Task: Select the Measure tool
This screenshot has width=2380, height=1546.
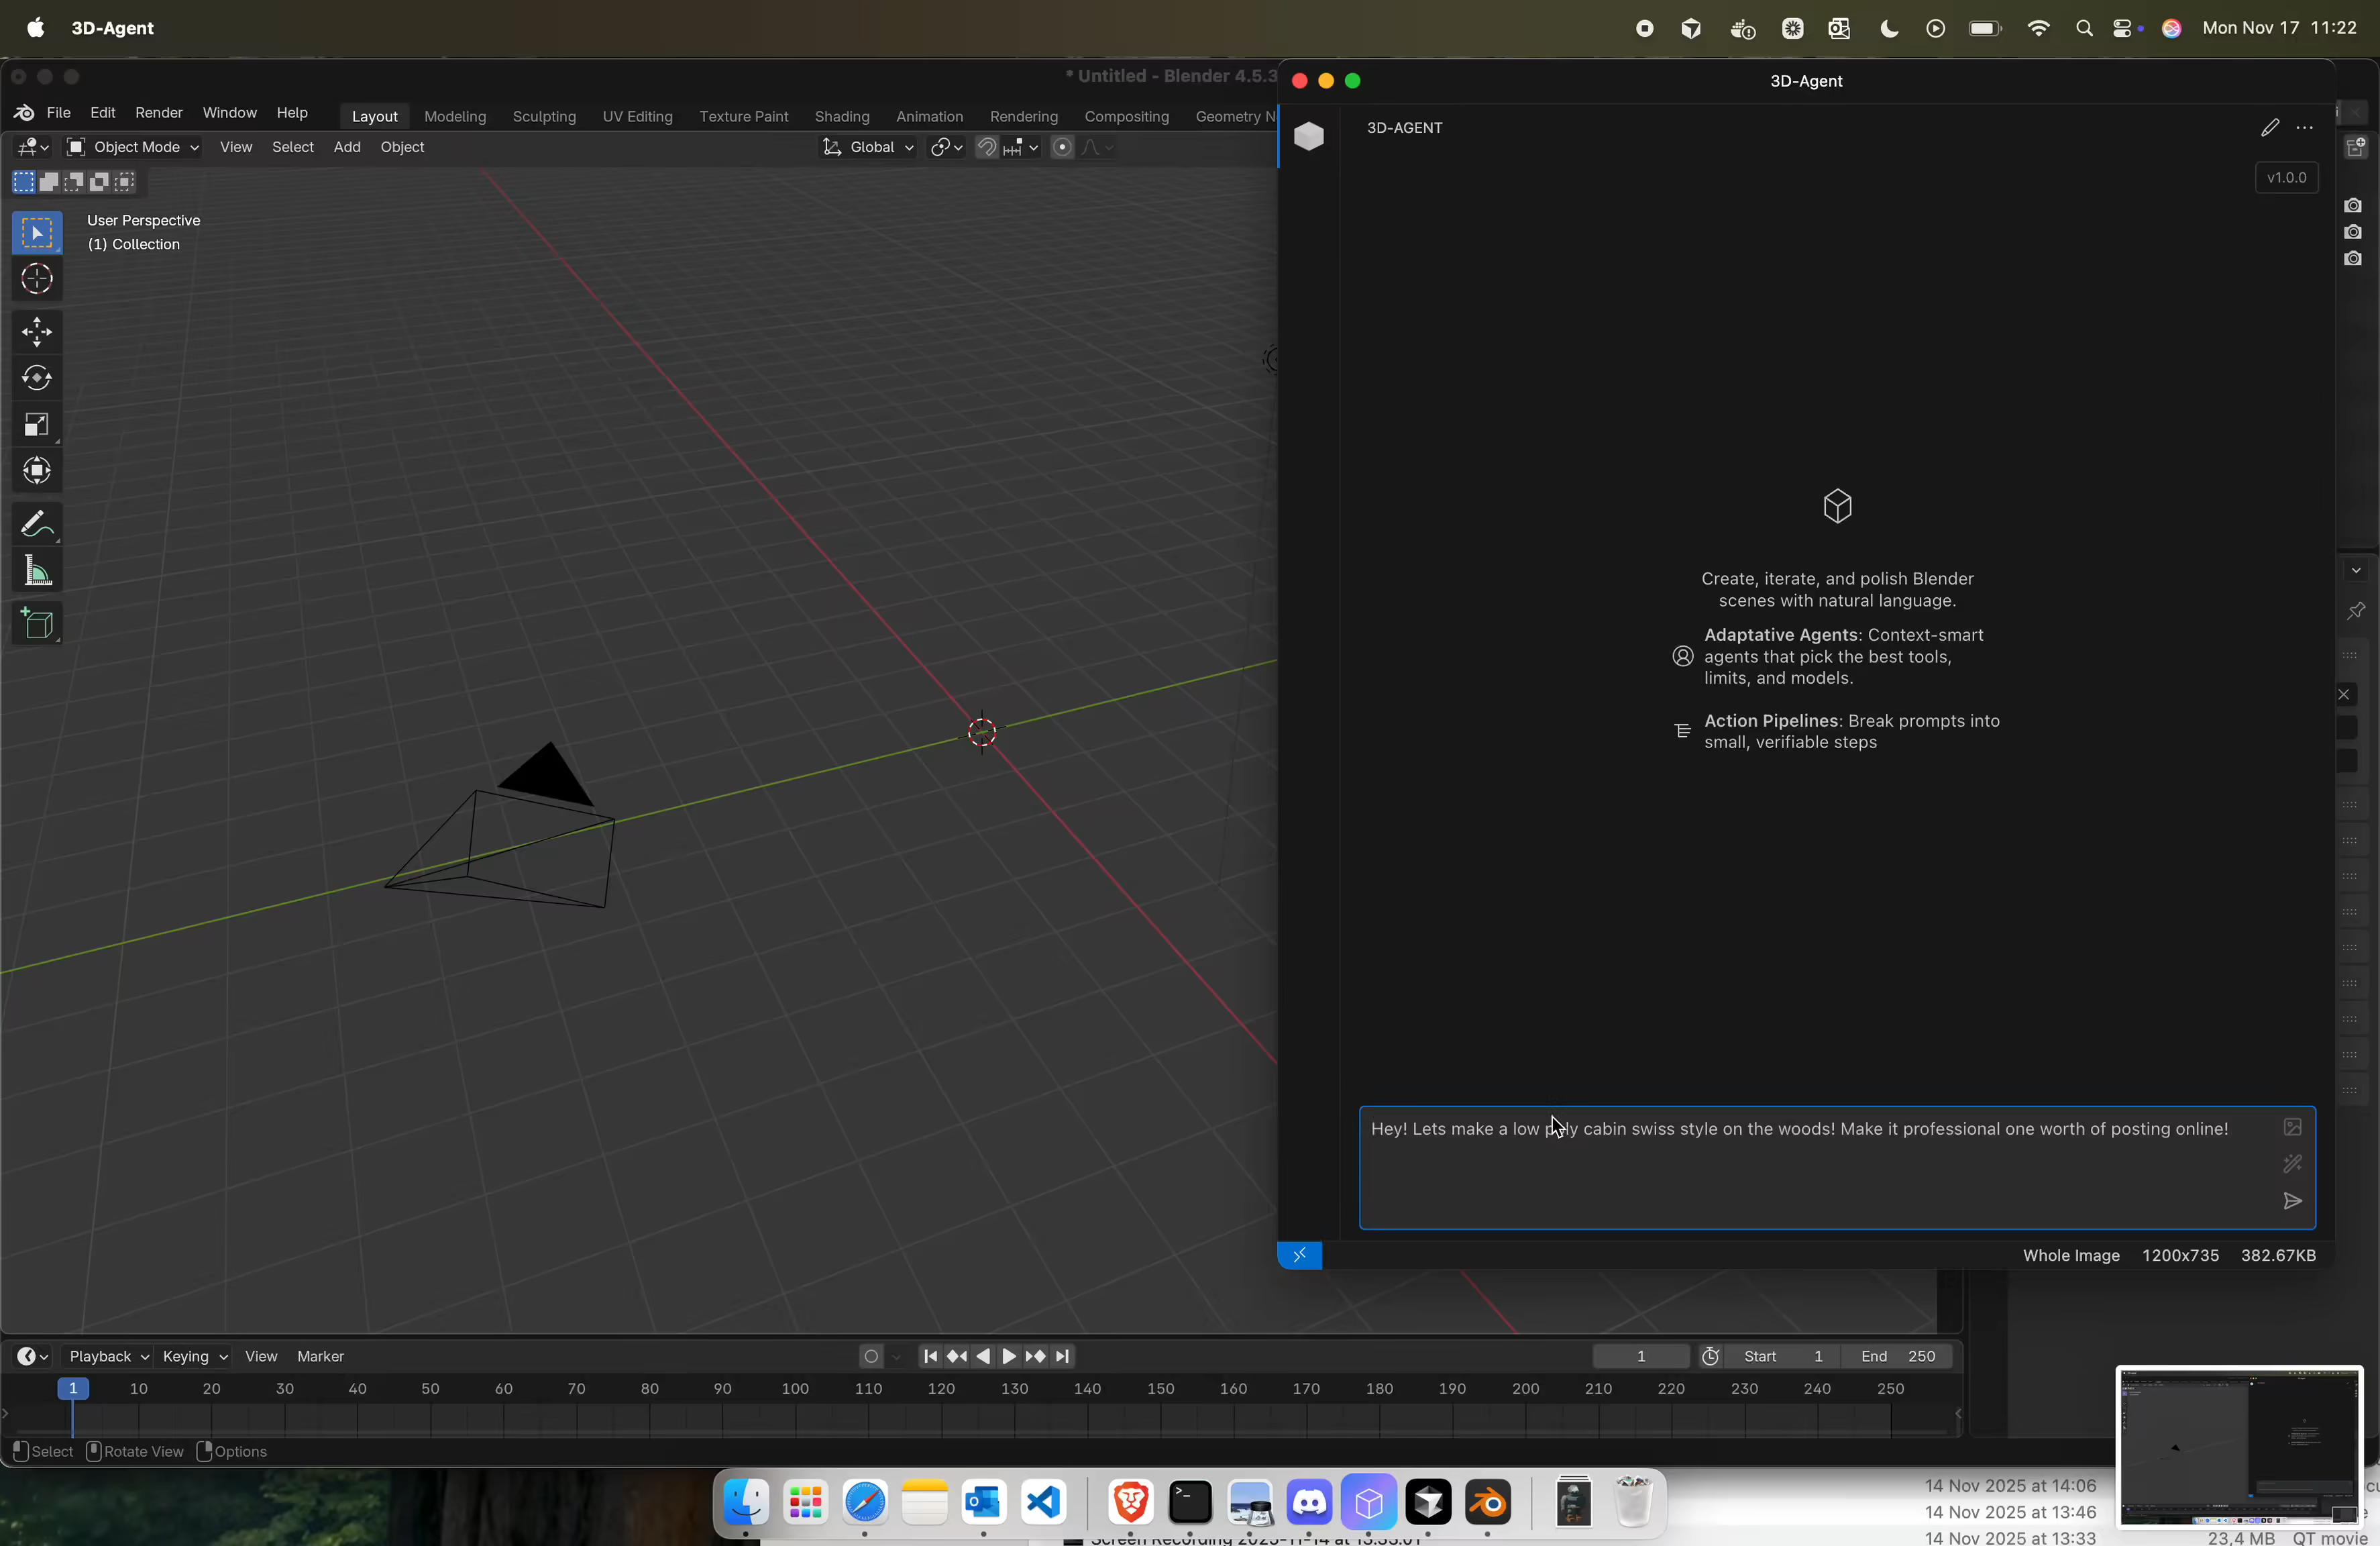Action: (x=37, y=571)
